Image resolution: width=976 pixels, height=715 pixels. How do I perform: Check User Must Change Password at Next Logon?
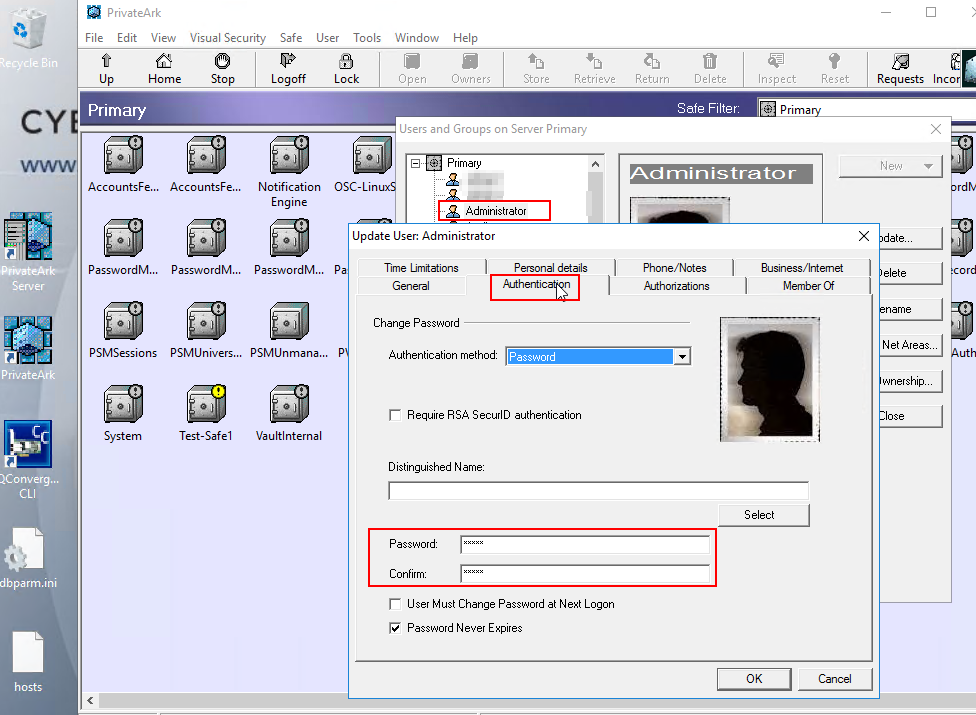[x=395, y=604]
